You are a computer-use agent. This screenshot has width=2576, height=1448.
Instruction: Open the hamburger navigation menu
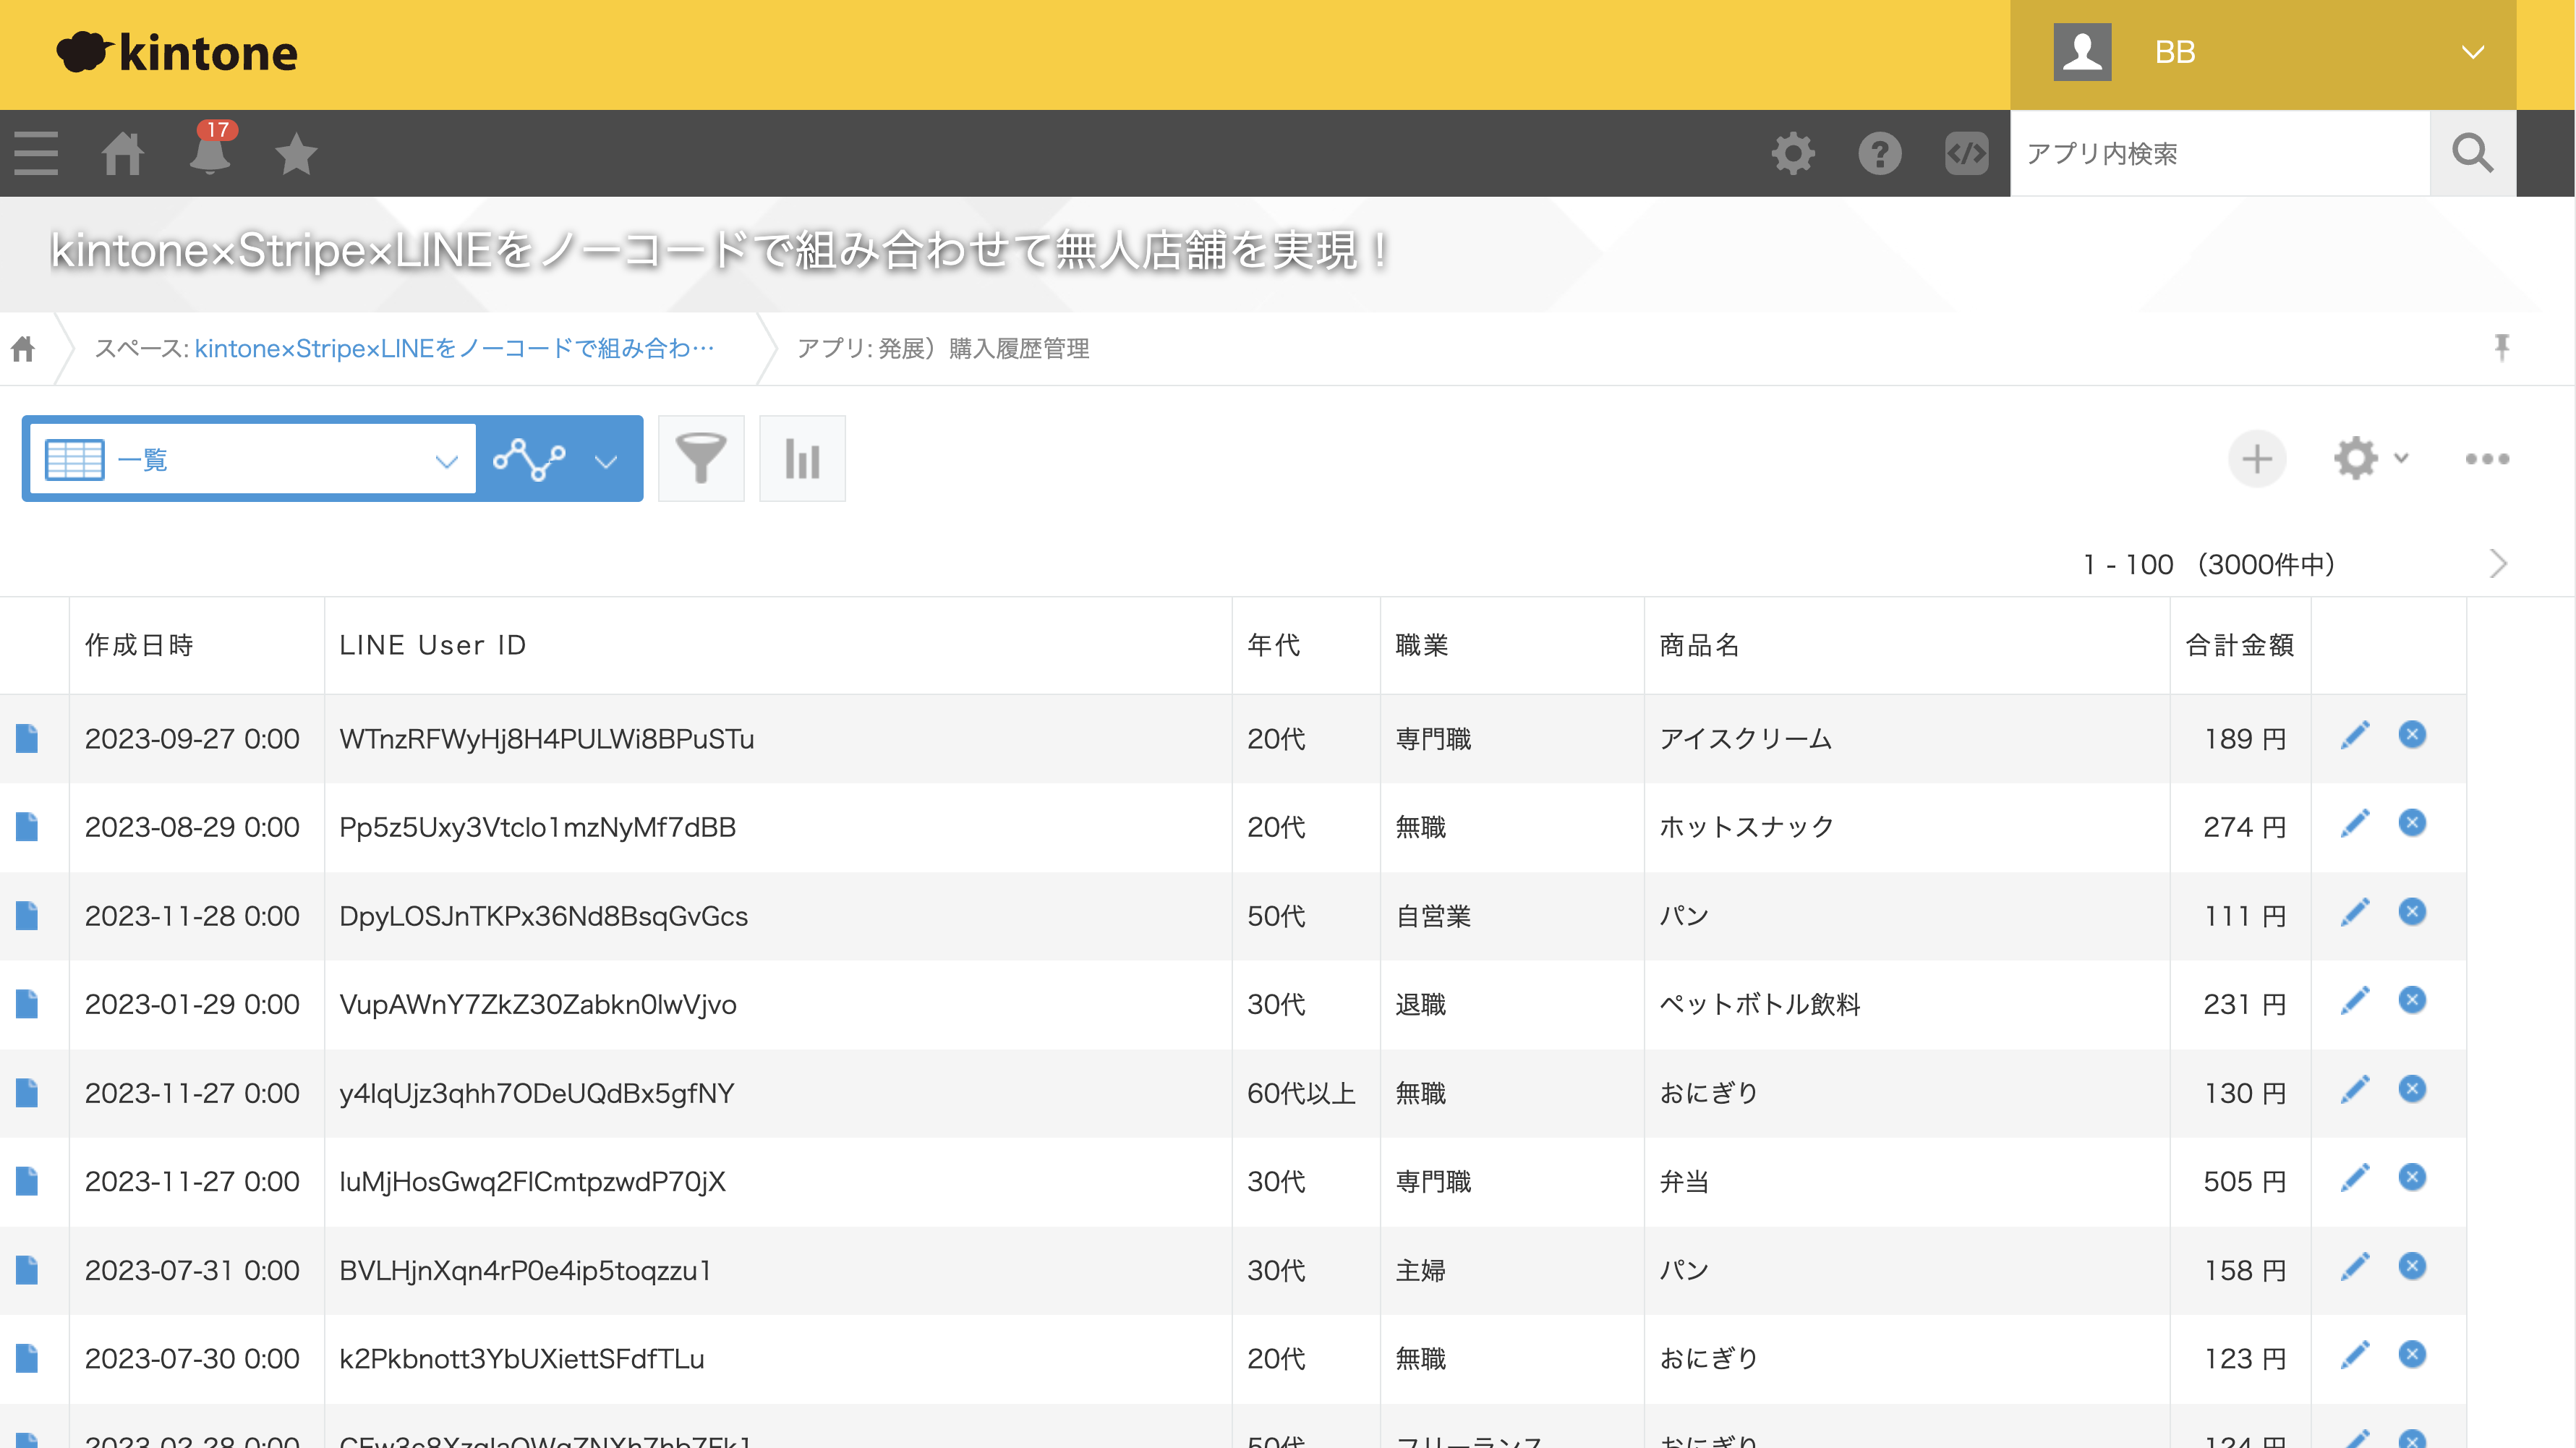35,153
